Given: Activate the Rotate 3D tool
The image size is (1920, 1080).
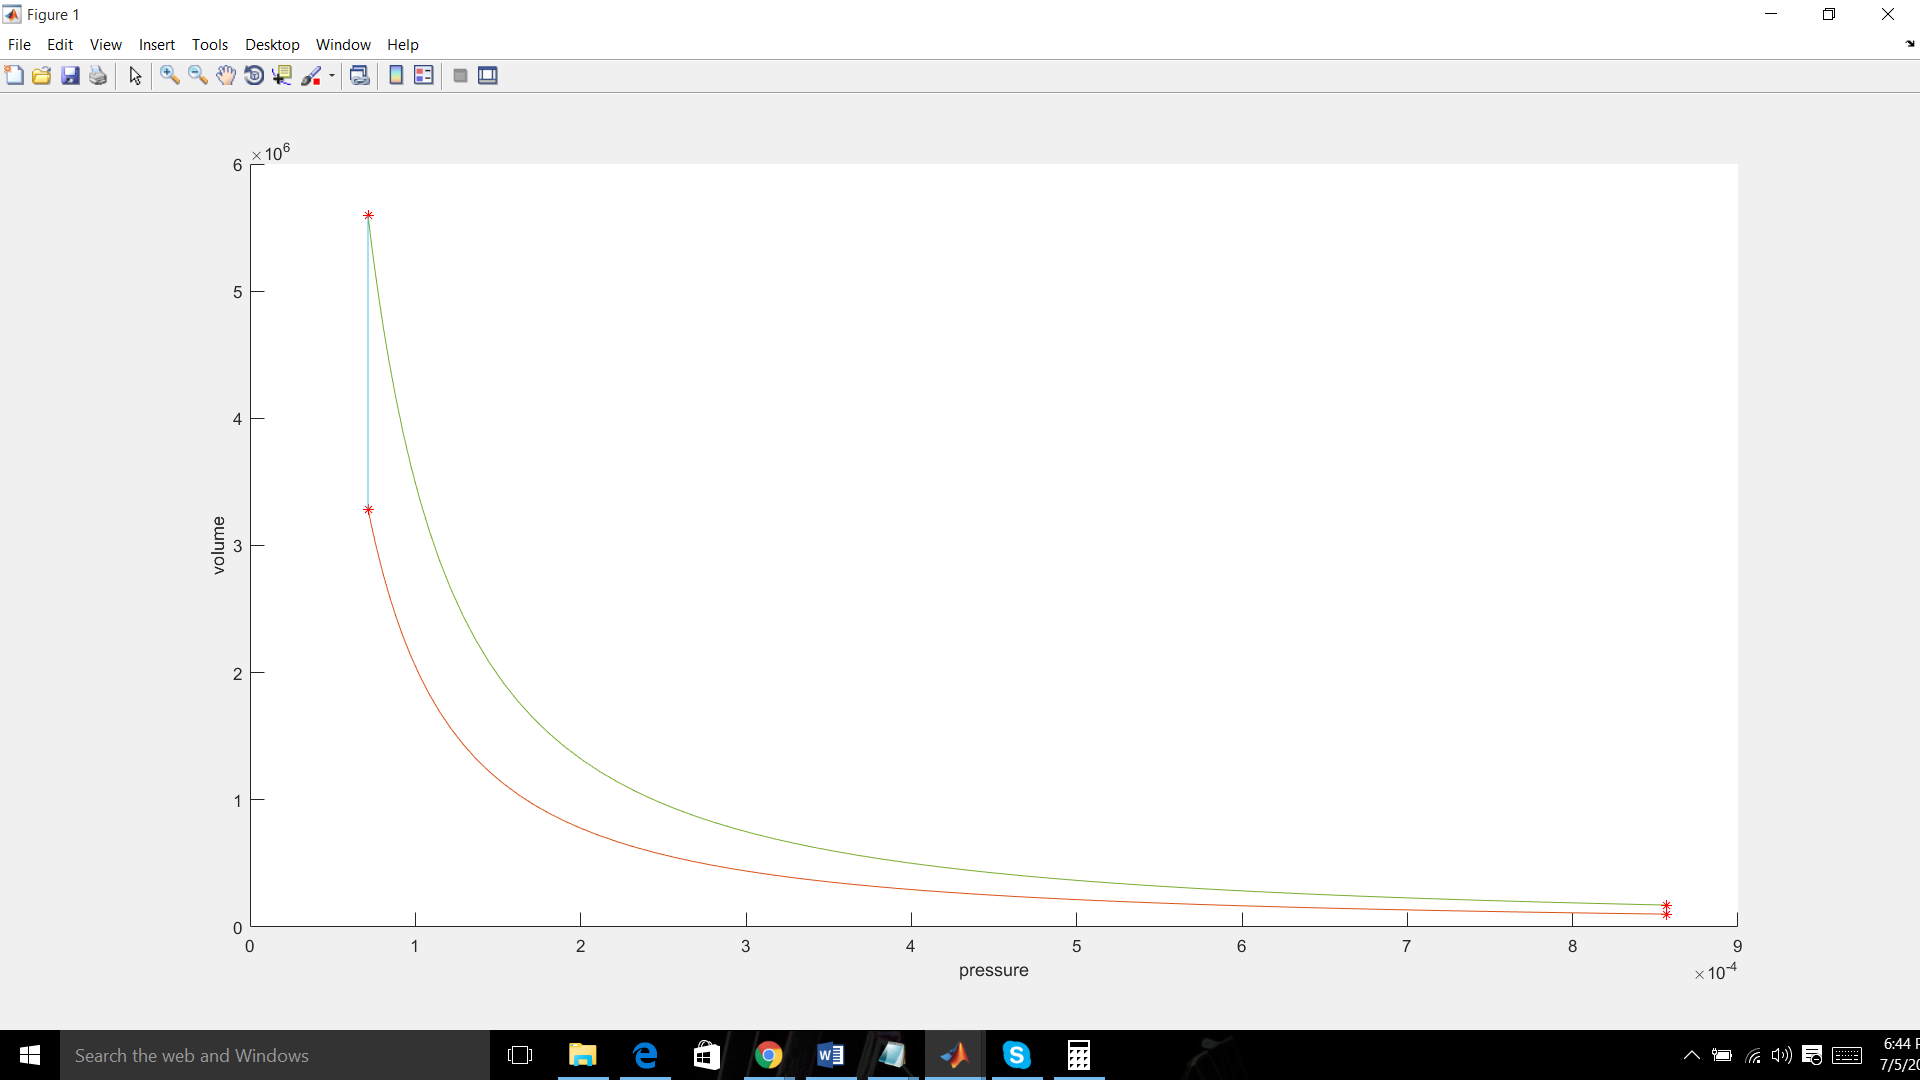Looking at the screenshot, I should (253, 75).
